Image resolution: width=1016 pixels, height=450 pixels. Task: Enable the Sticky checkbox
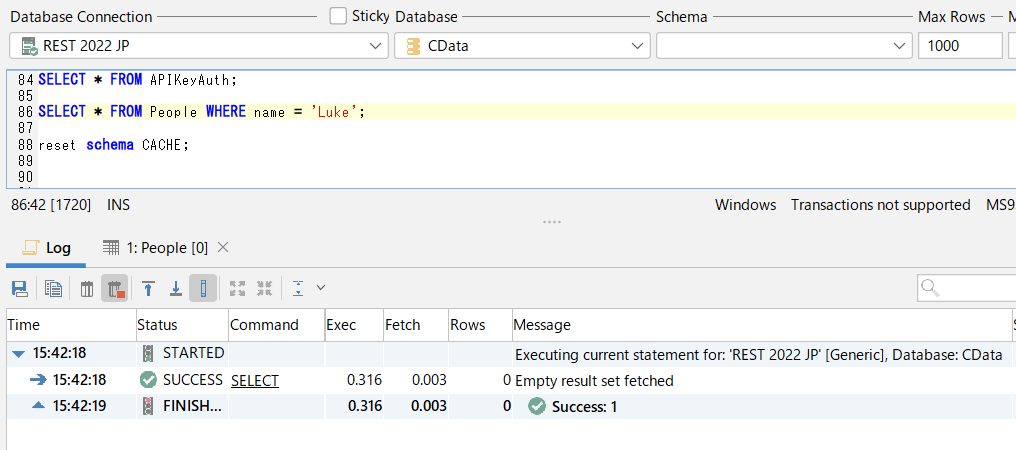[338, 16]
